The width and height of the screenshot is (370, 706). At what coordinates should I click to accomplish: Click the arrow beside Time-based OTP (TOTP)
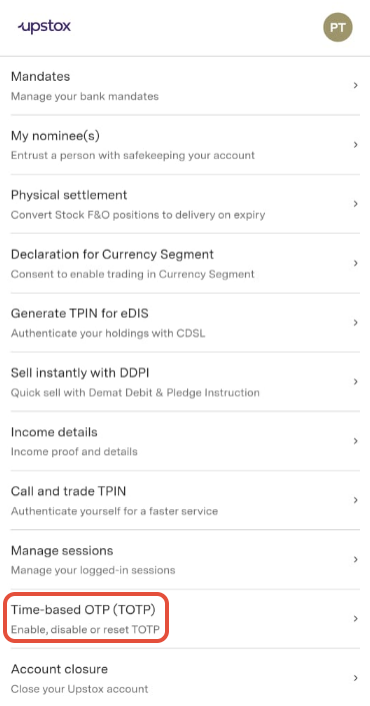point(356,619)
